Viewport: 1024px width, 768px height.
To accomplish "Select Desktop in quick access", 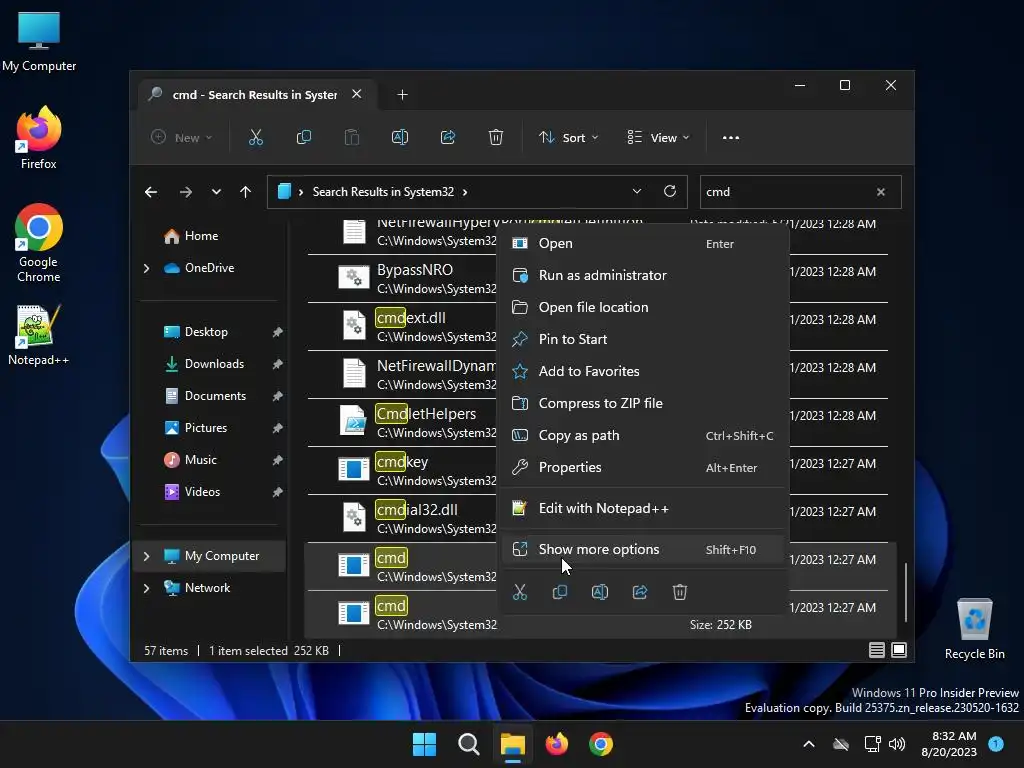I will click(209, 332).
